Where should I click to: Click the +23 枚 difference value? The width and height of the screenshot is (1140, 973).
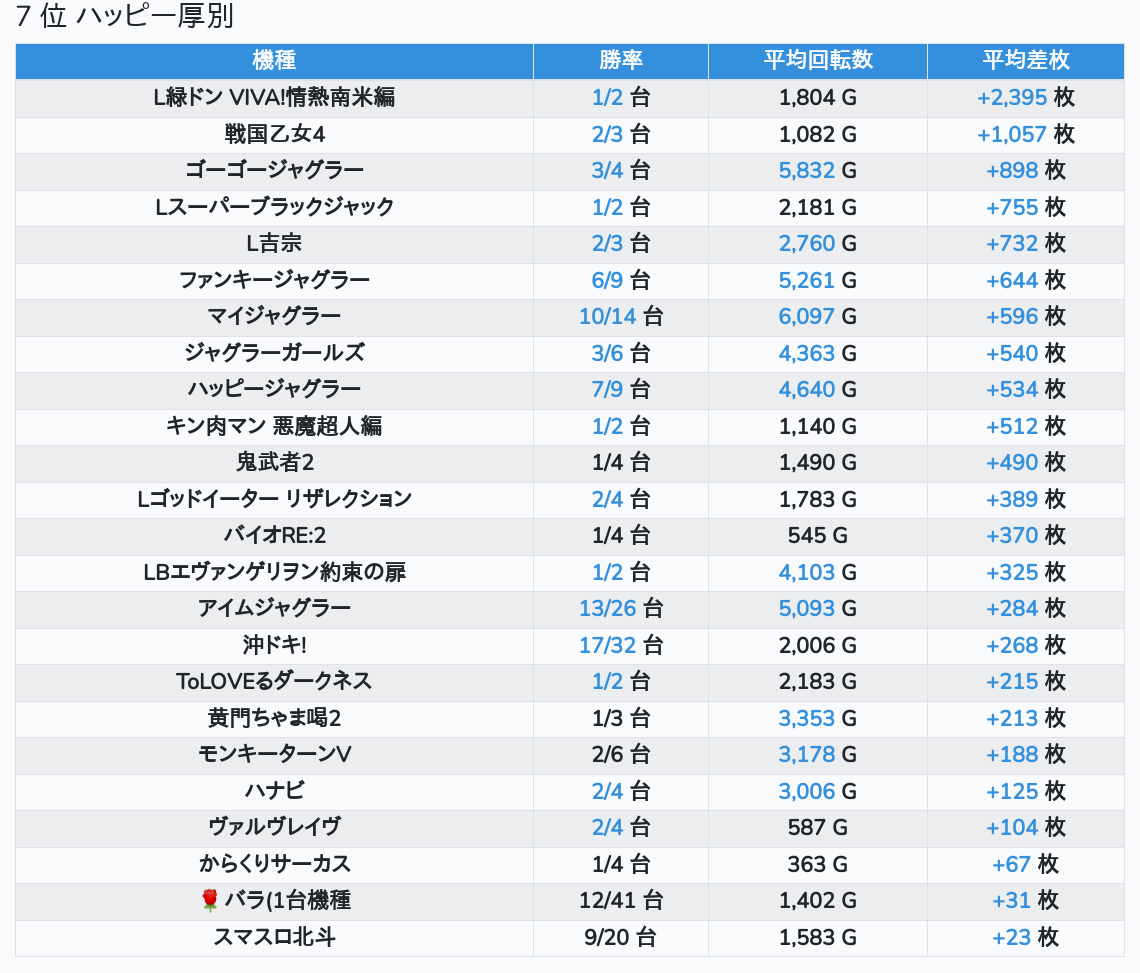click(x=1026, y=937)
